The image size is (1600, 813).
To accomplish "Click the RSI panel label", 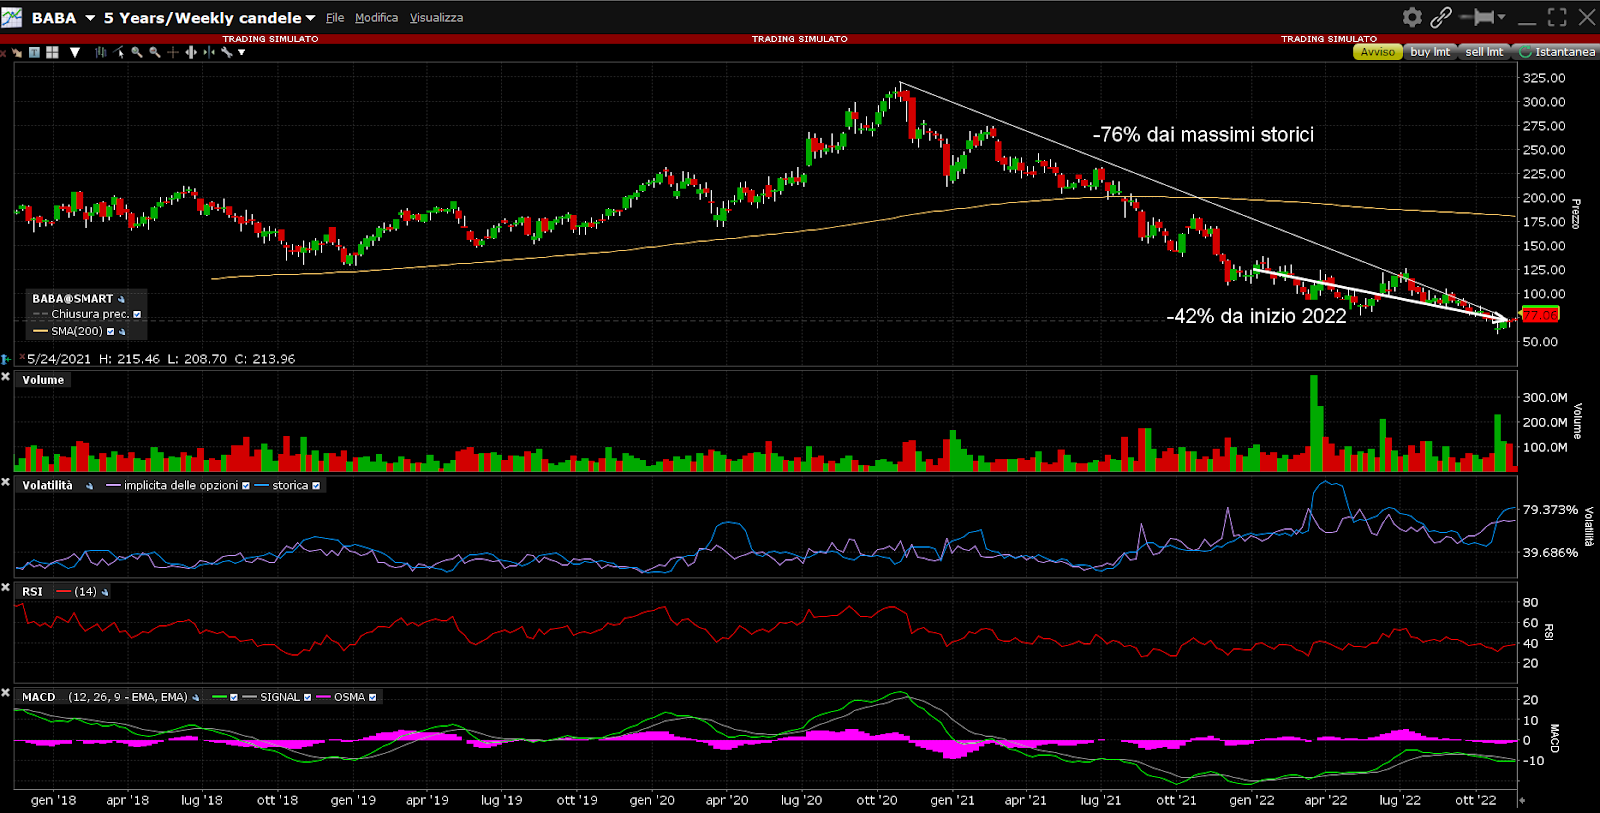I will pyautogui.click(x=33, y=592).
